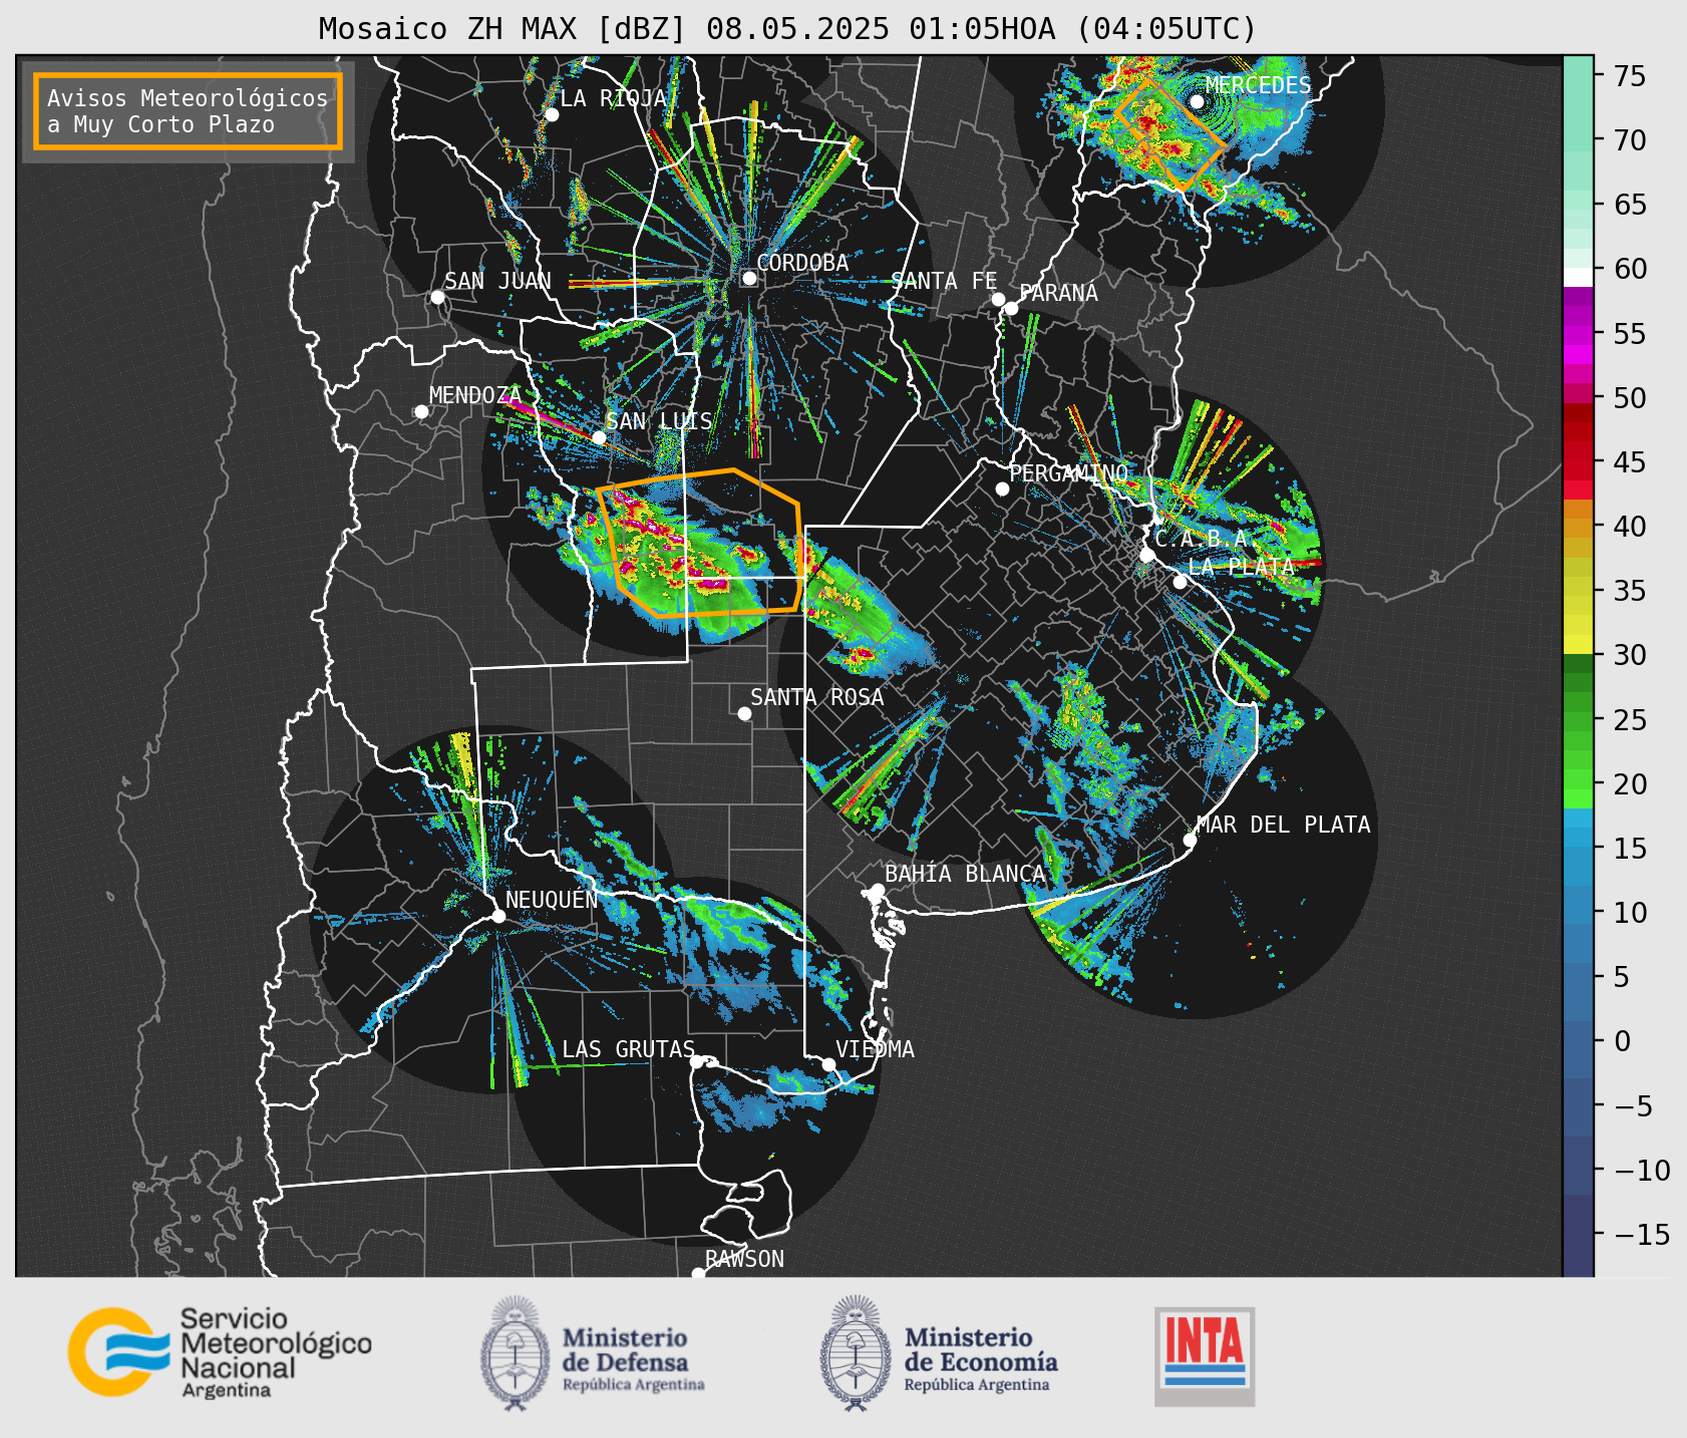1687x1438 pixels.
Task: Select the Las Grutas city marker
Action: click(x=697, y=1062)
